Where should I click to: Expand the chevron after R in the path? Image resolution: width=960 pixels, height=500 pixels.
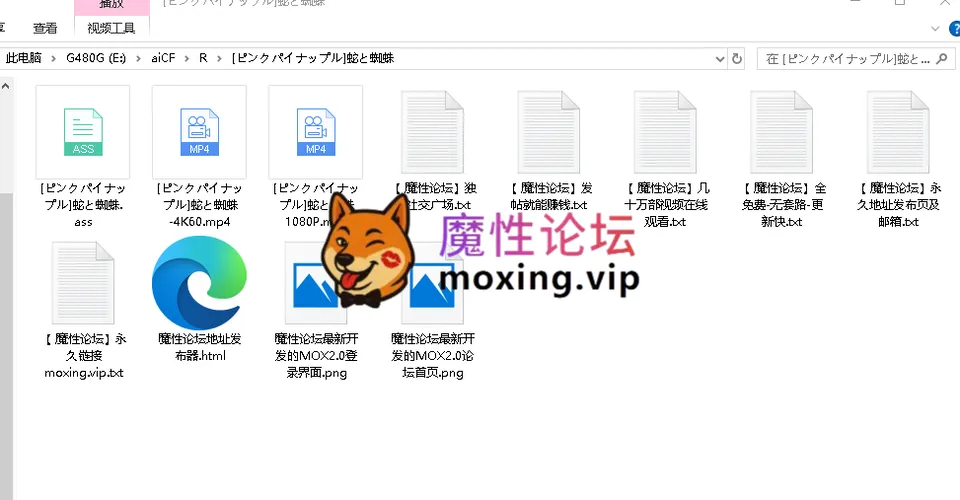tap(219, 58)
